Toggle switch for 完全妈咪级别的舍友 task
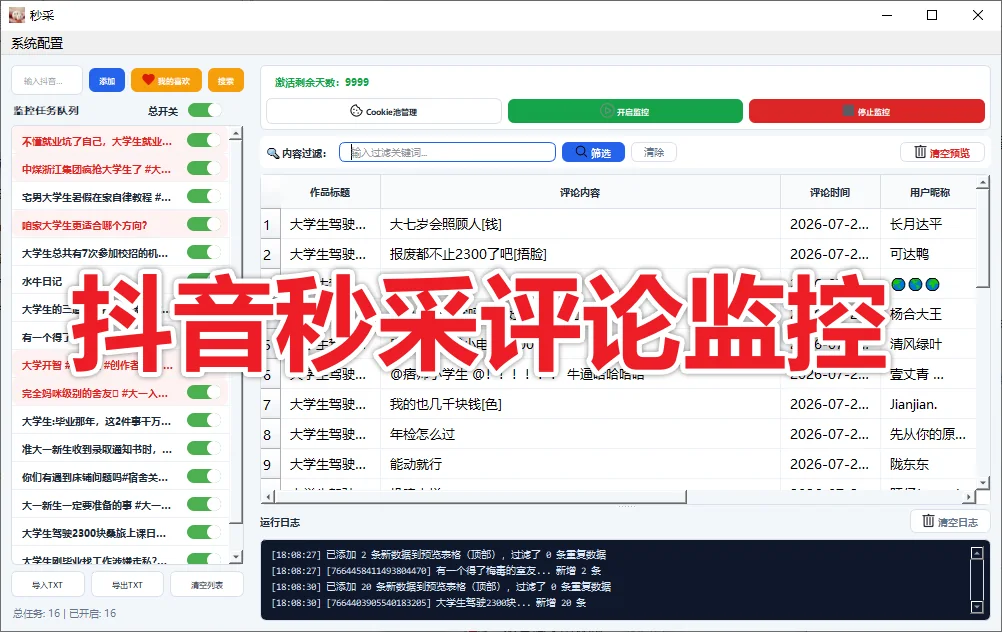The width and height of the screenshot is (1002, 632). tap(204, 392)
